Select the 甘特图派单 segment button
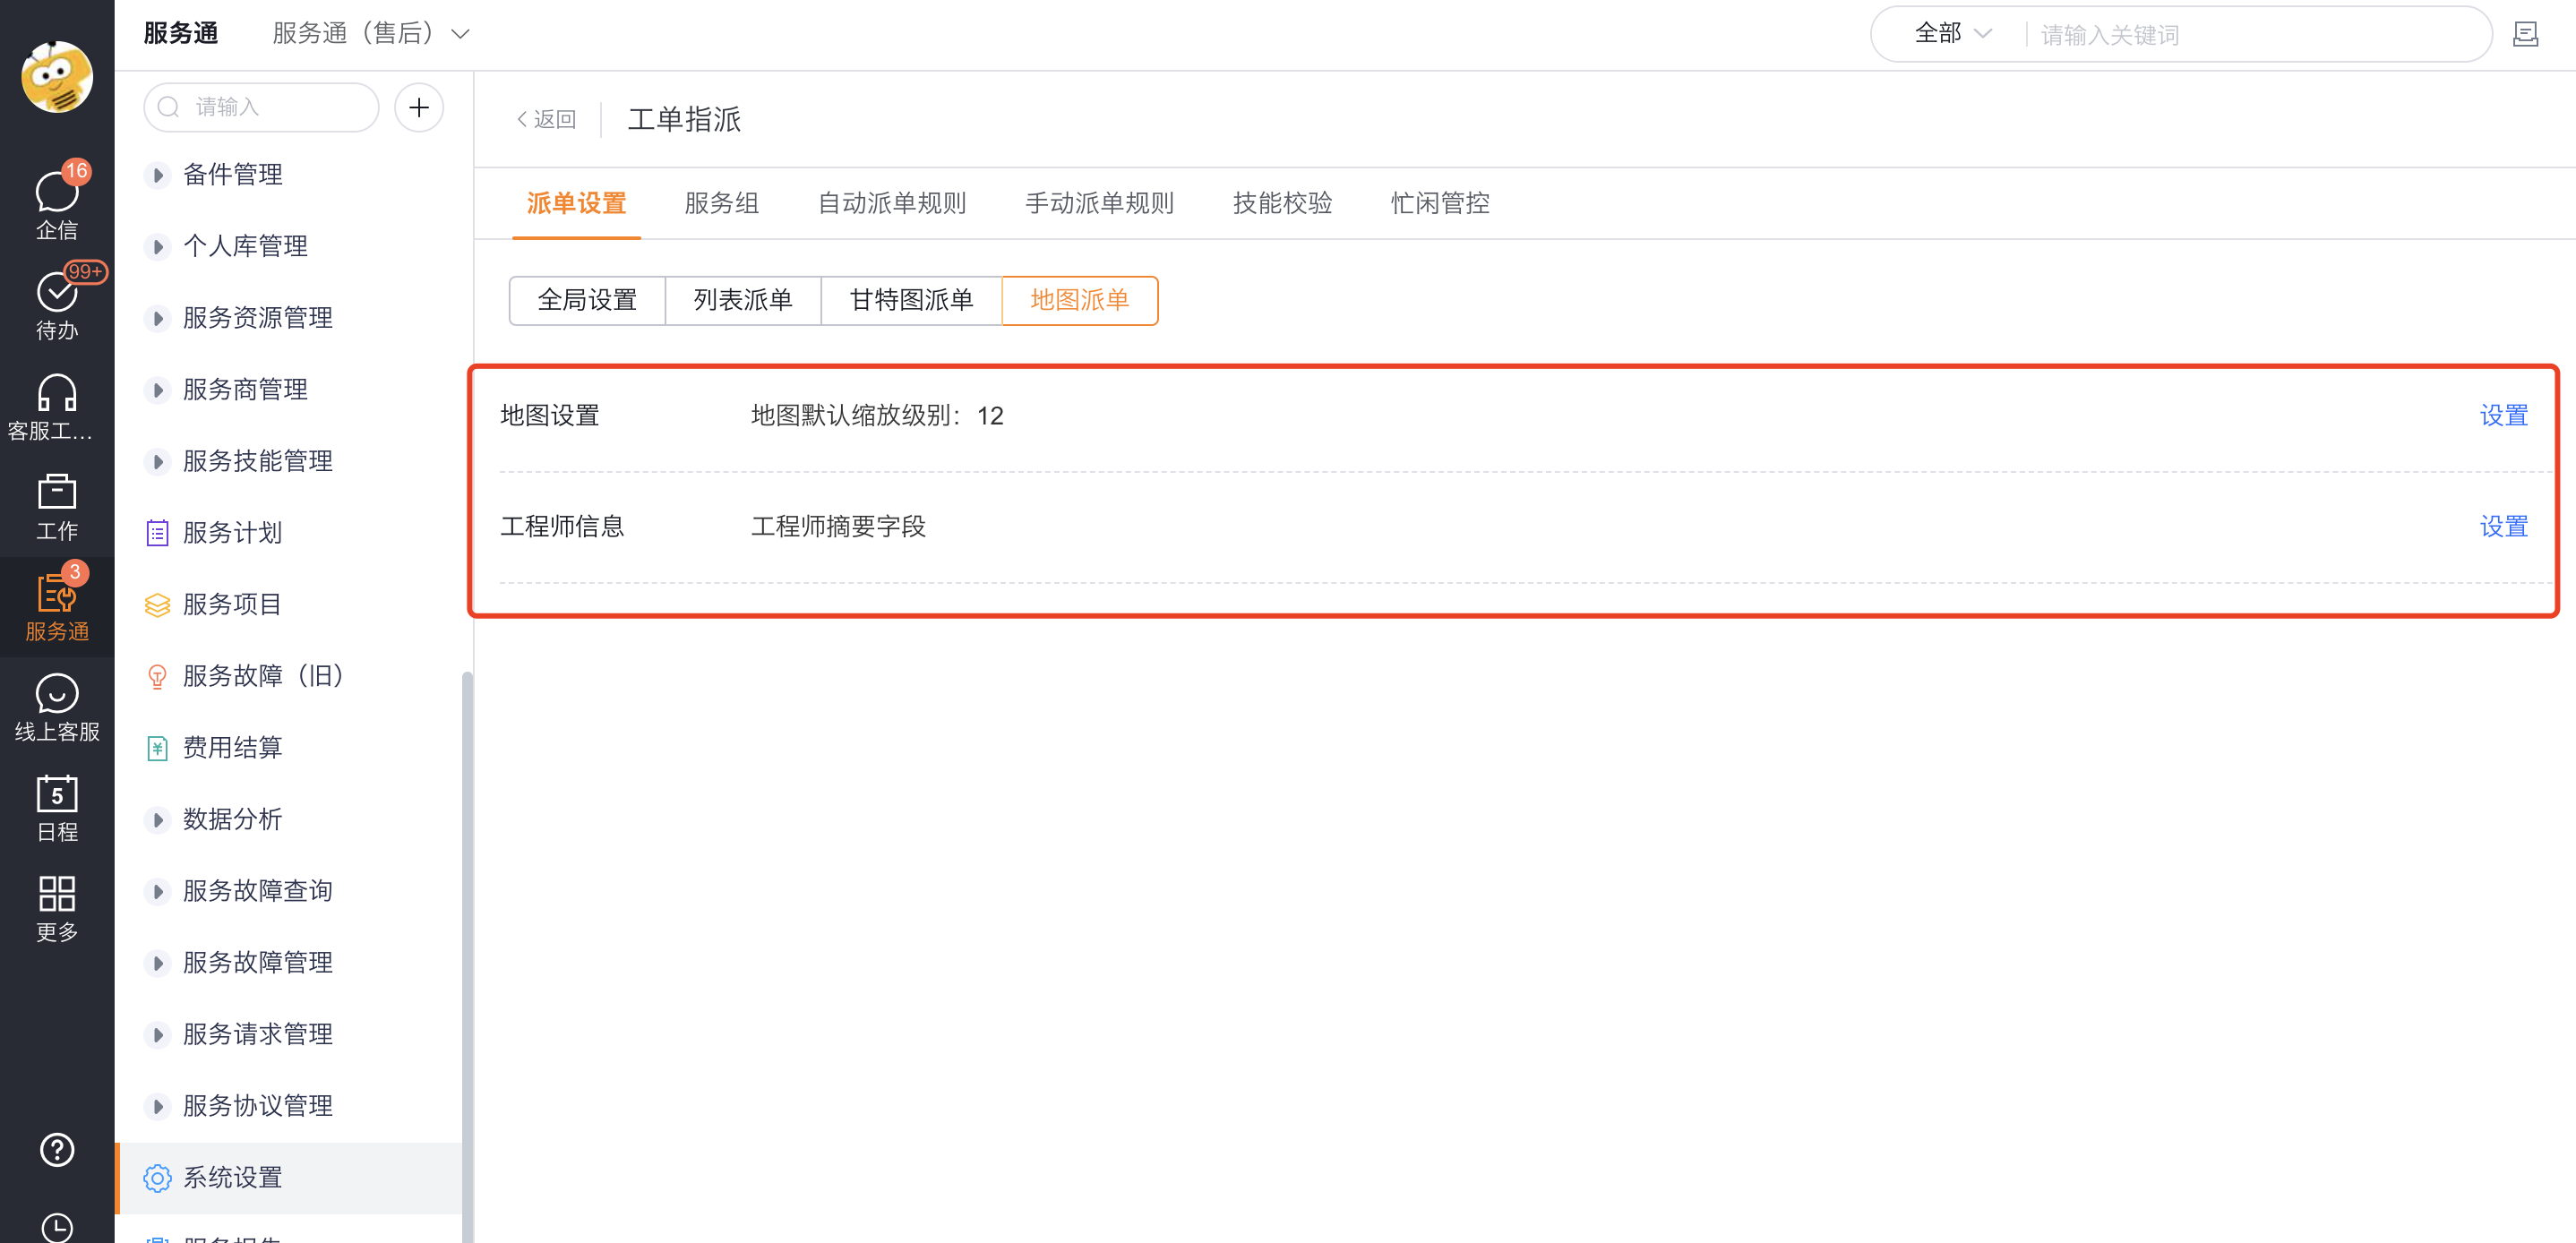 tap(911, 300)
